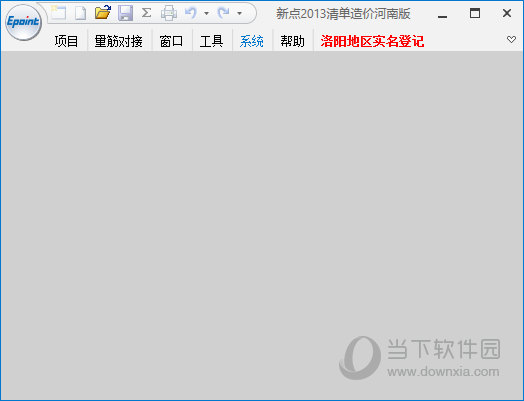Open the 量筋对接 menu
This screenshot has height=401, width=524.
point(119,41)
